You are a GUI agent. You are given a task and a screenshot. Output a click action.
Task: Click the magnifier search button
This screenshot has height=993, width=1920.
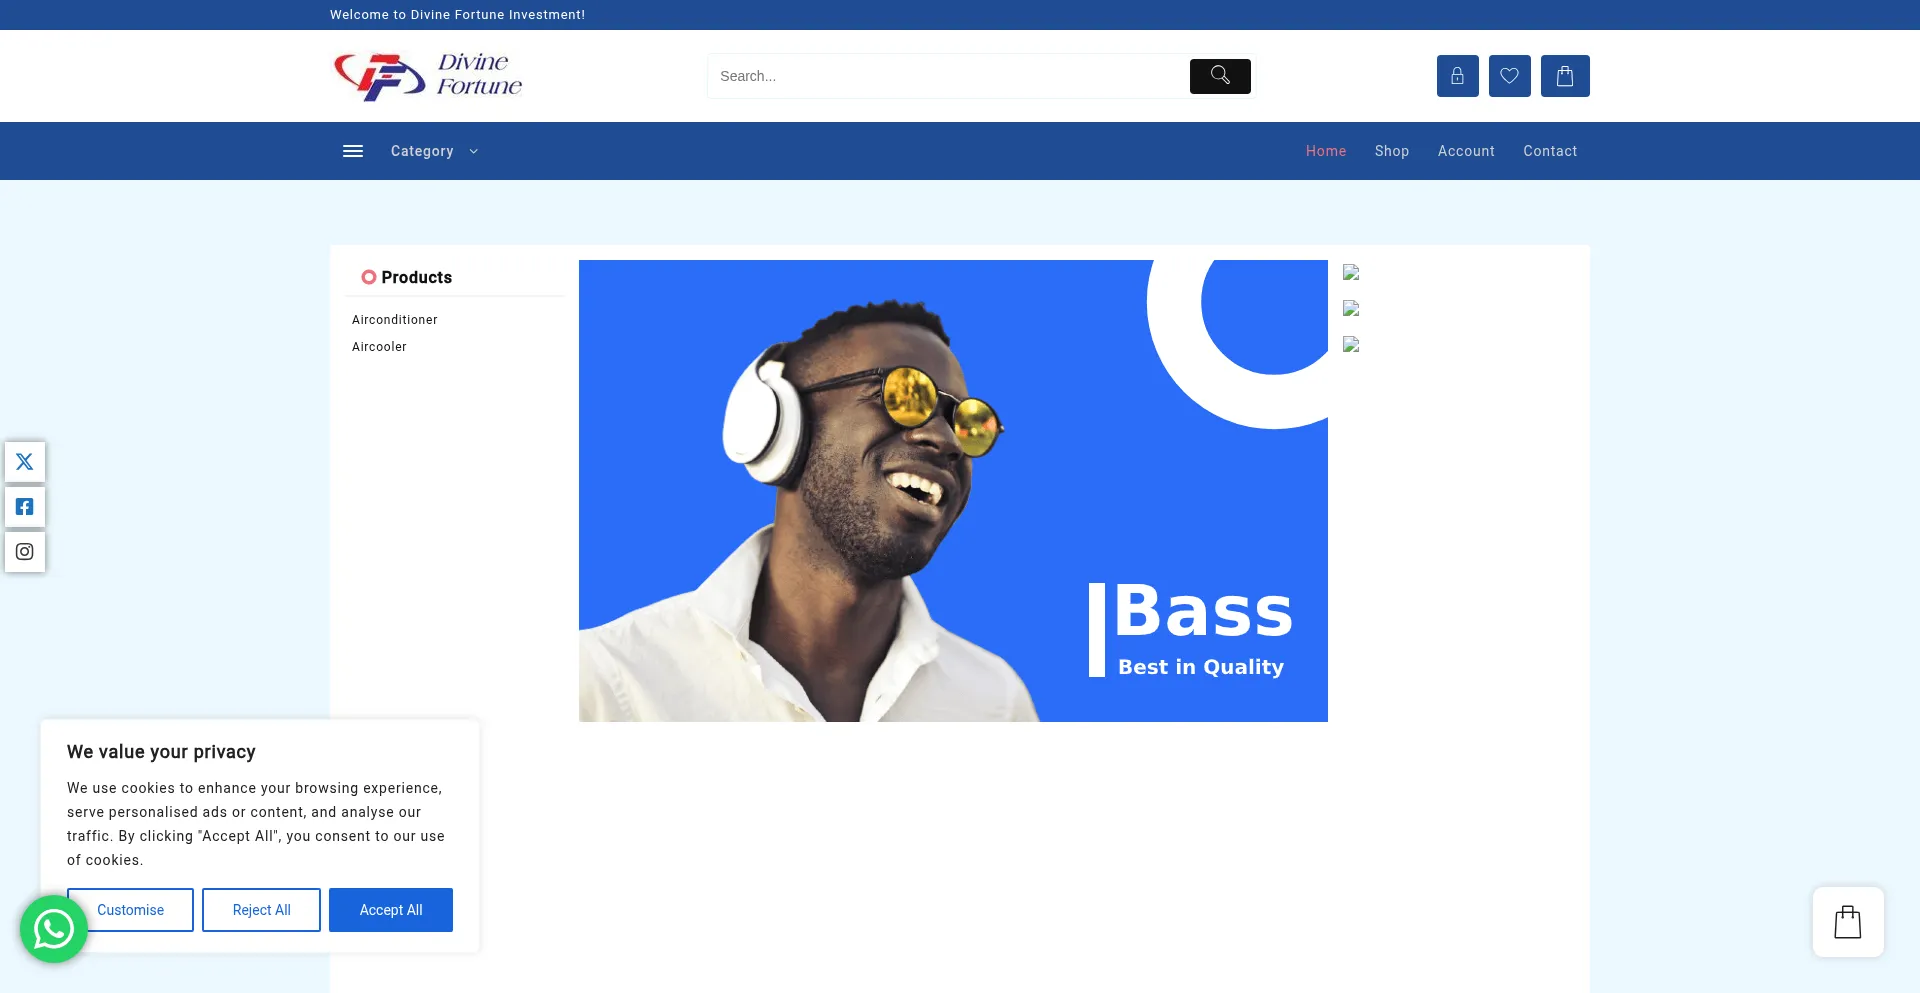pos(1219,76)
